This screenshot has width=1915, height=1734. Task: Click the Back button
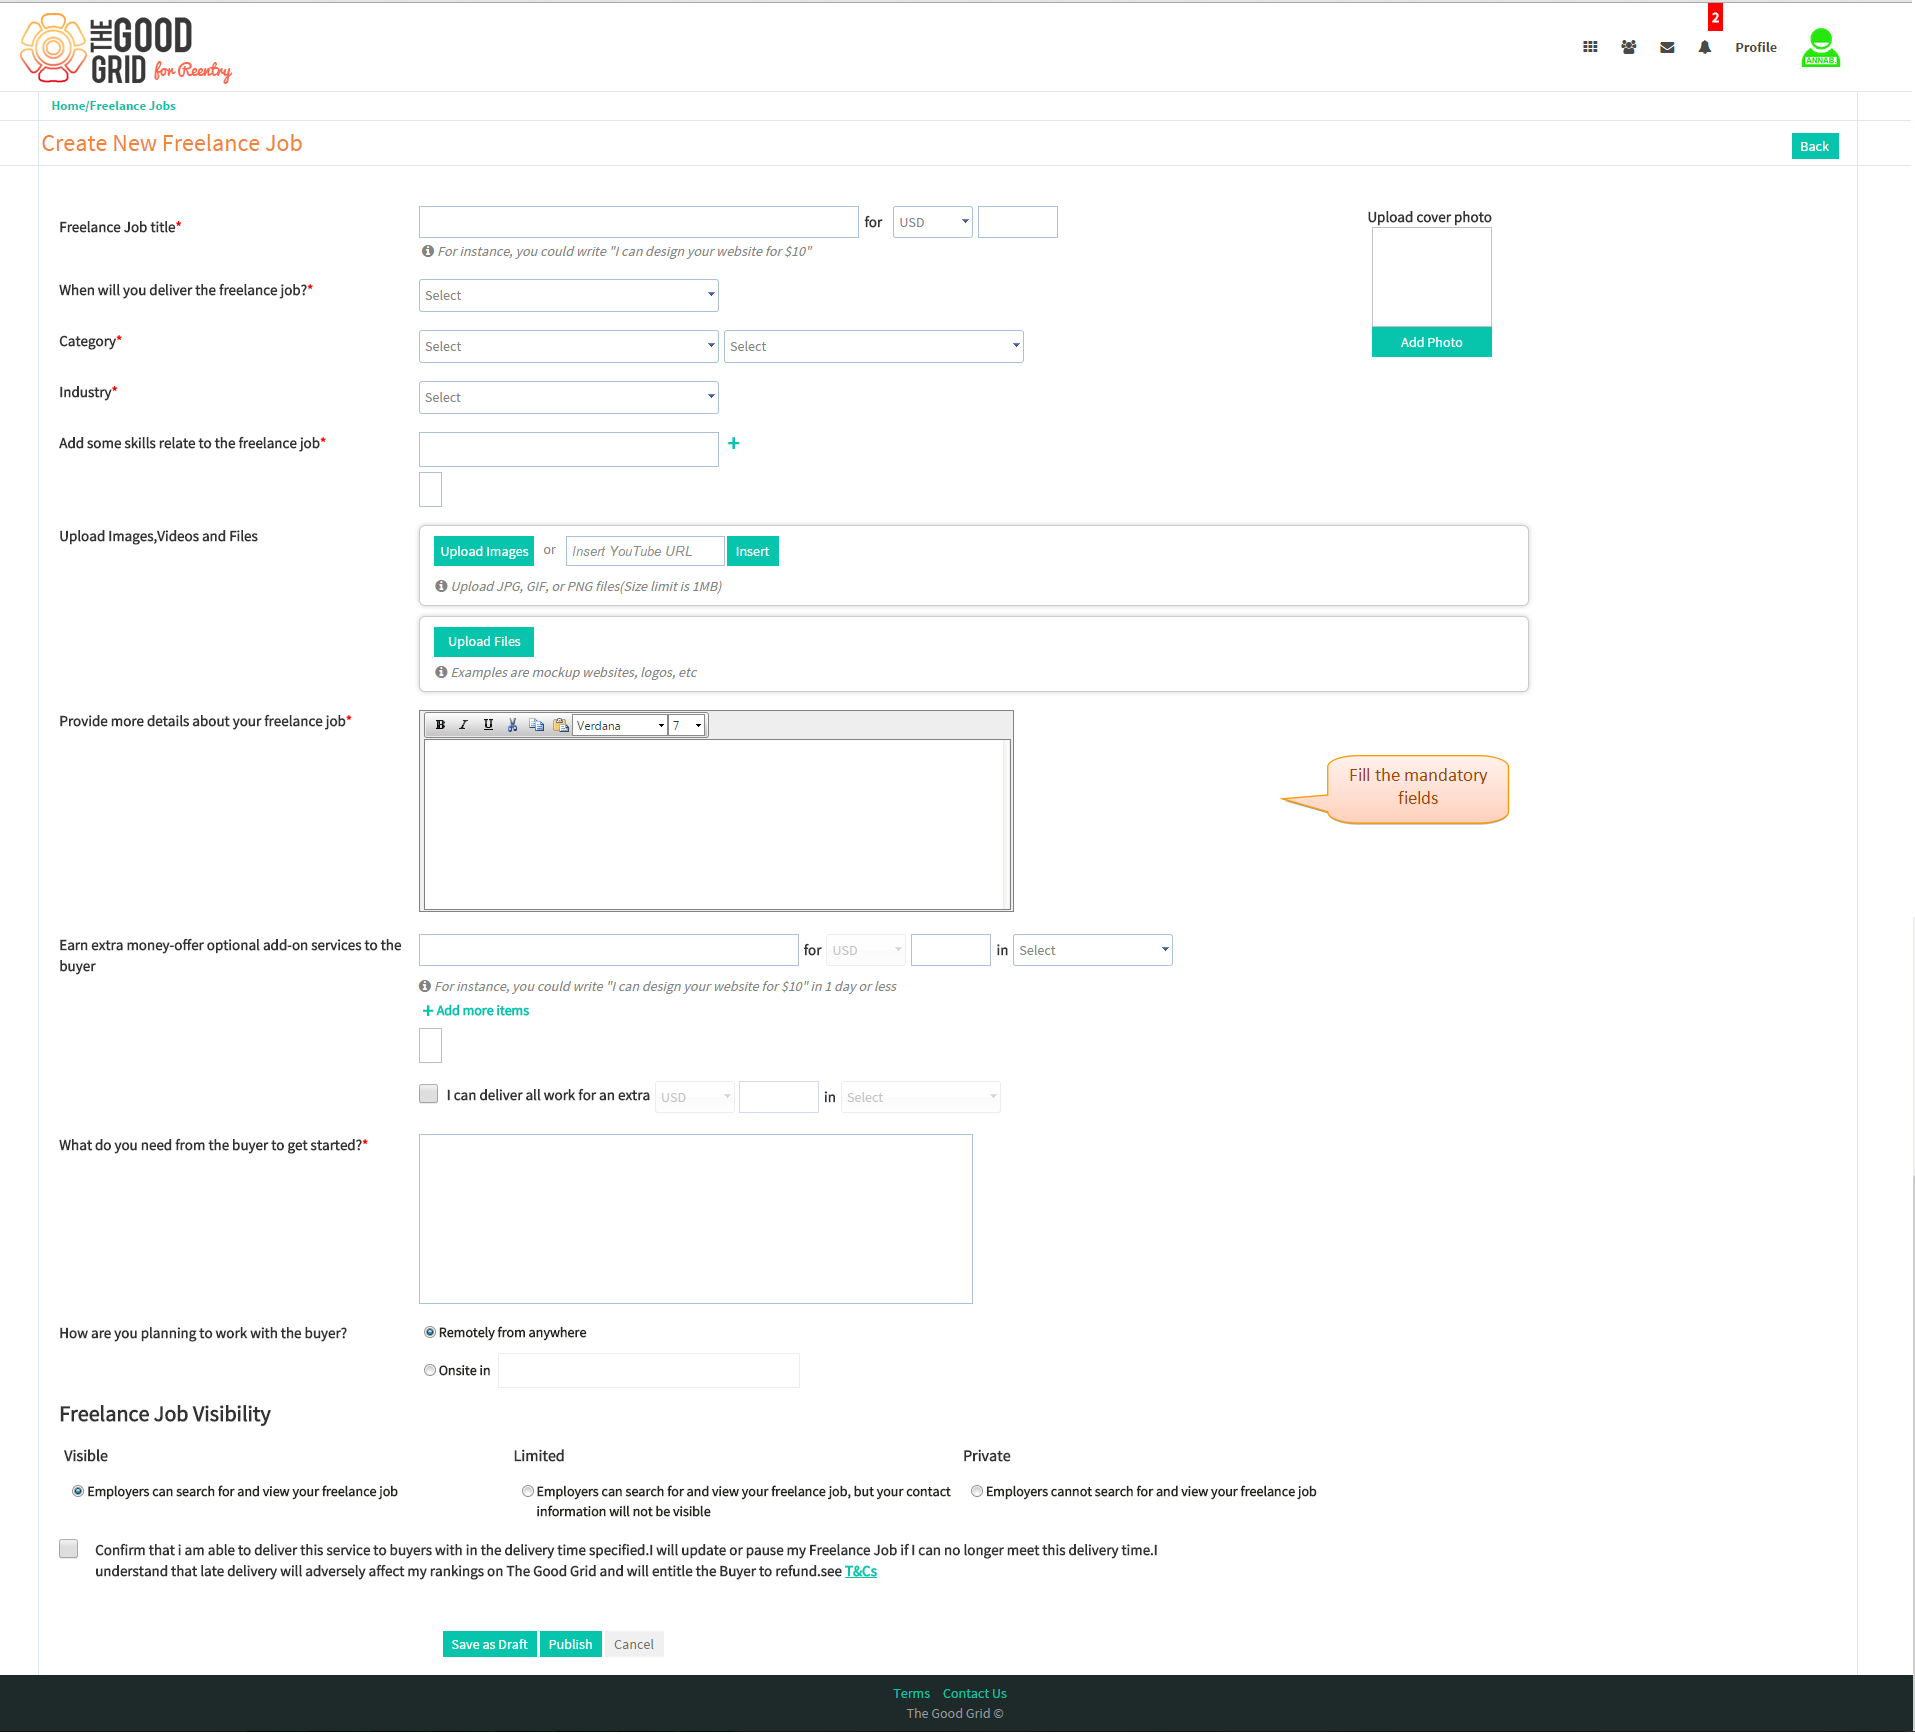(x=1814, y=146)
